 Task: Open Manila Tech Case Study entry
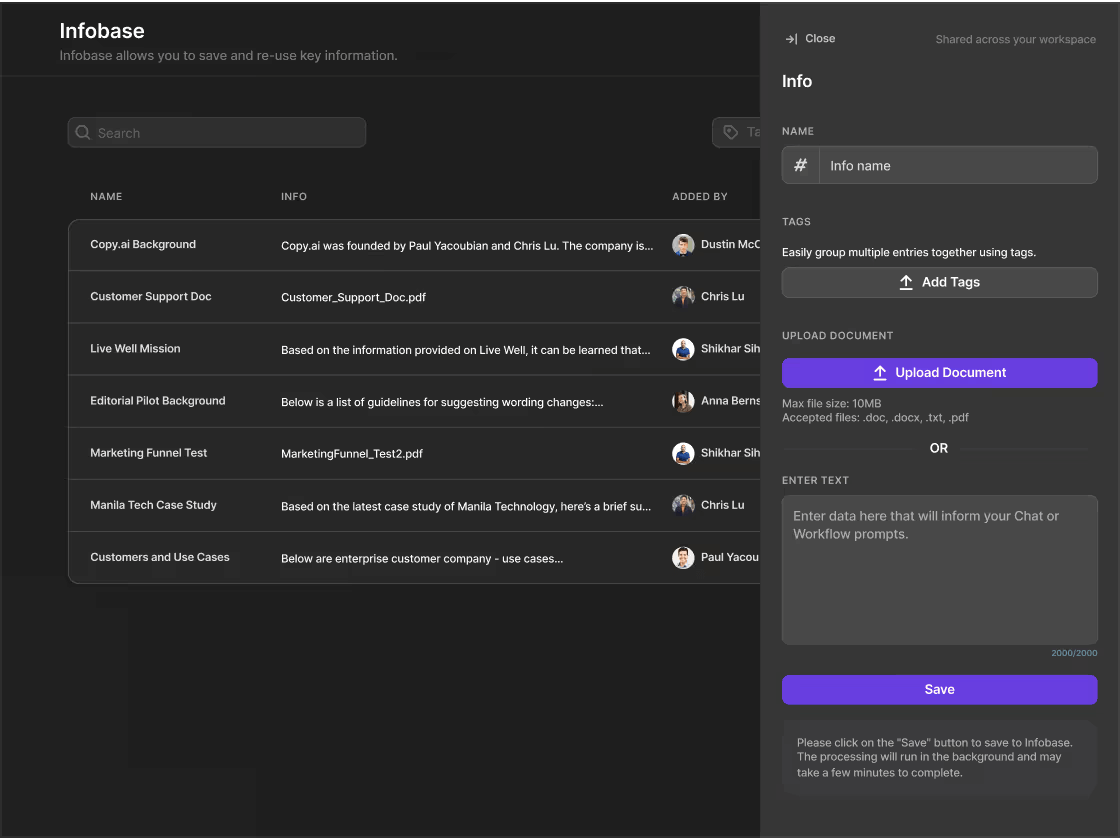pos(153,505)
